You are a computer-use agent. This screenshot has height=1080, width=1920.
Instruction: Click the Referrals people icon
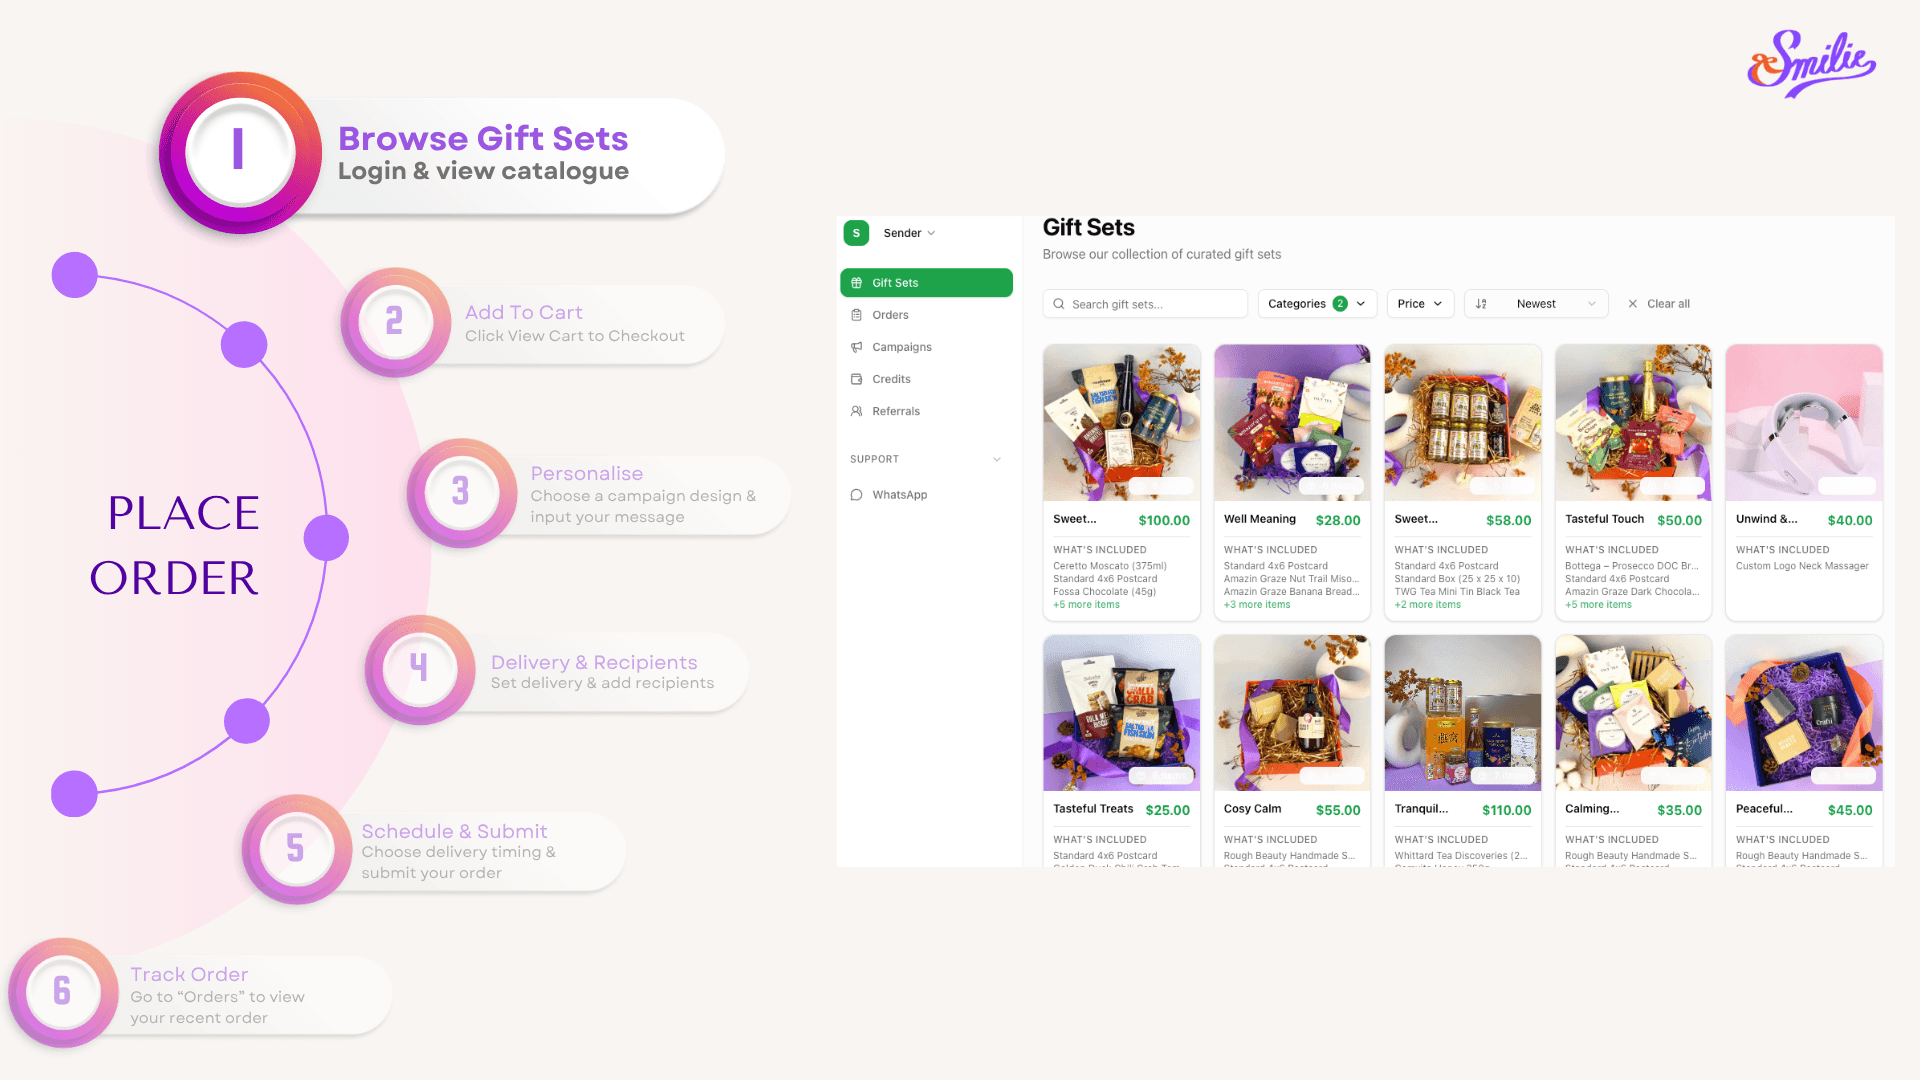[x=856, y=411]
